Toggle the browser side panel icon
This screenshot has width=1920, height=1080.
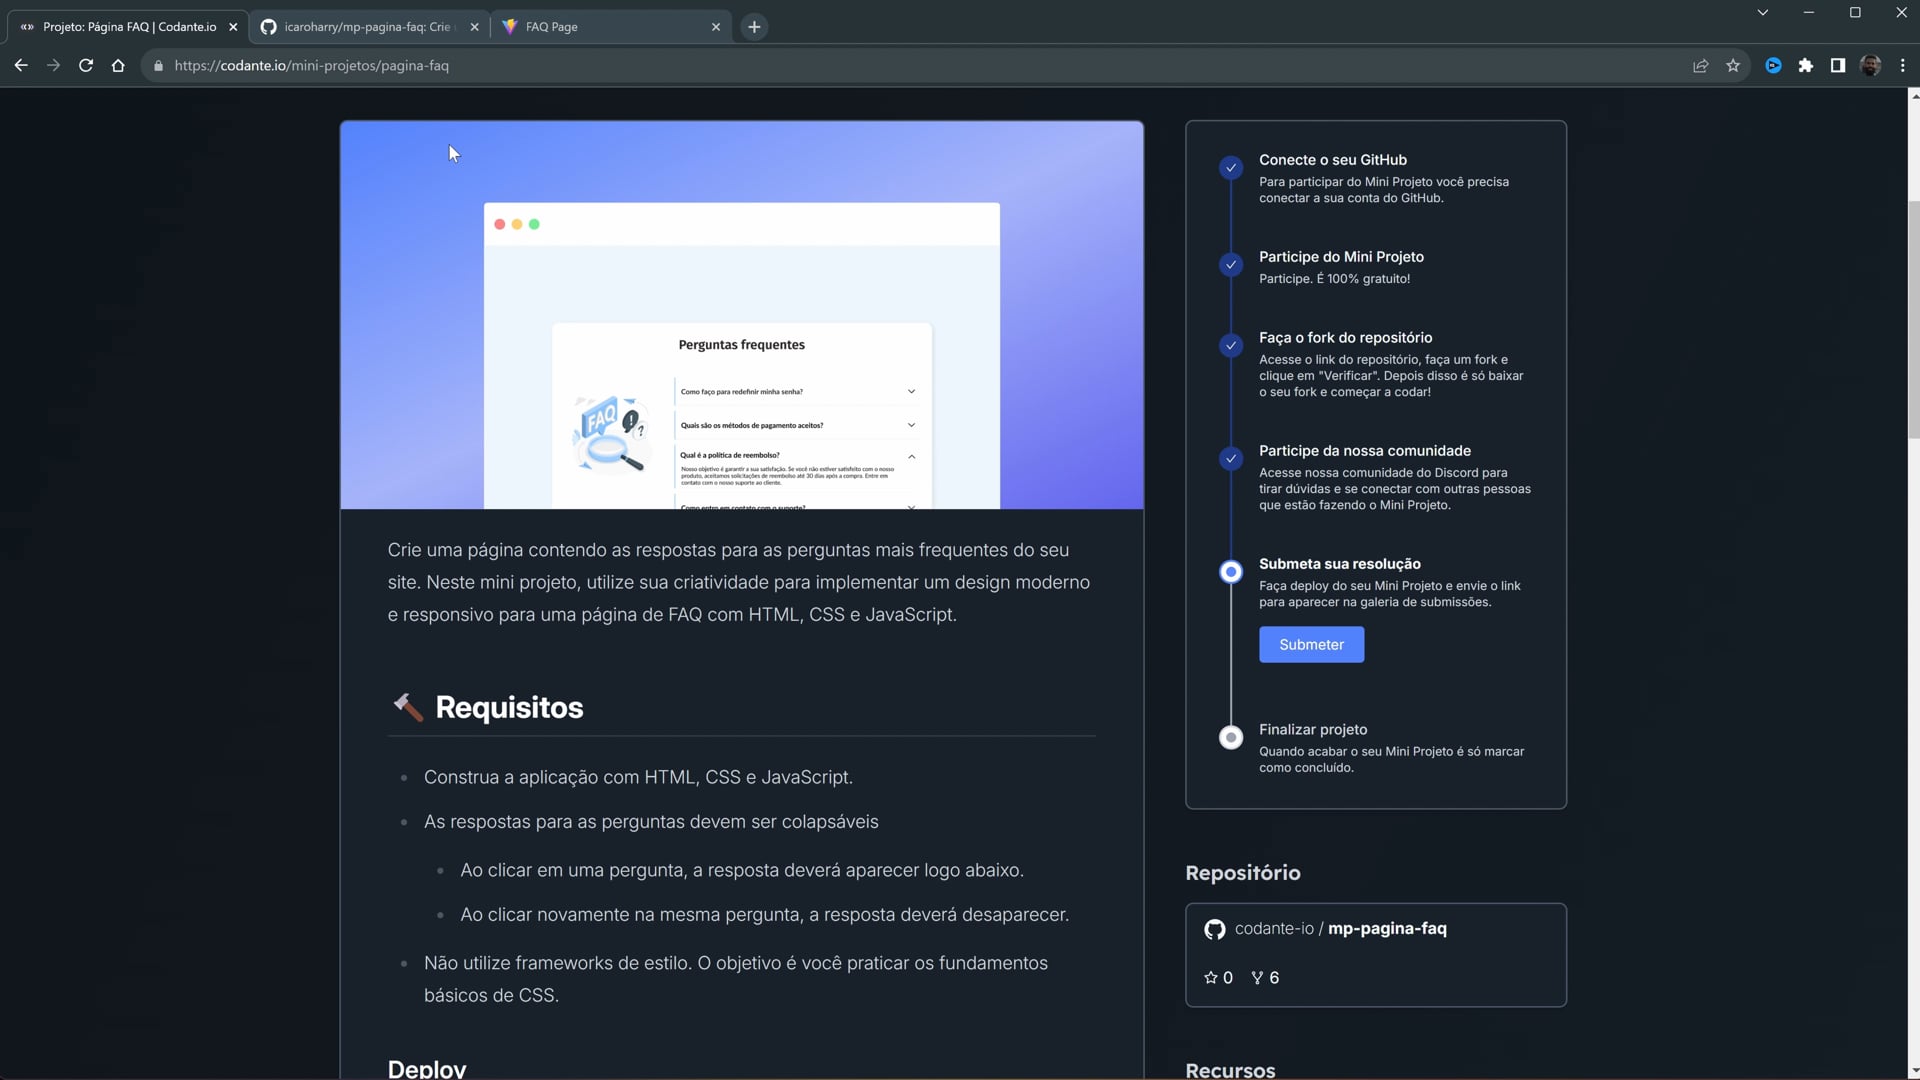(x=1837, y=65)
